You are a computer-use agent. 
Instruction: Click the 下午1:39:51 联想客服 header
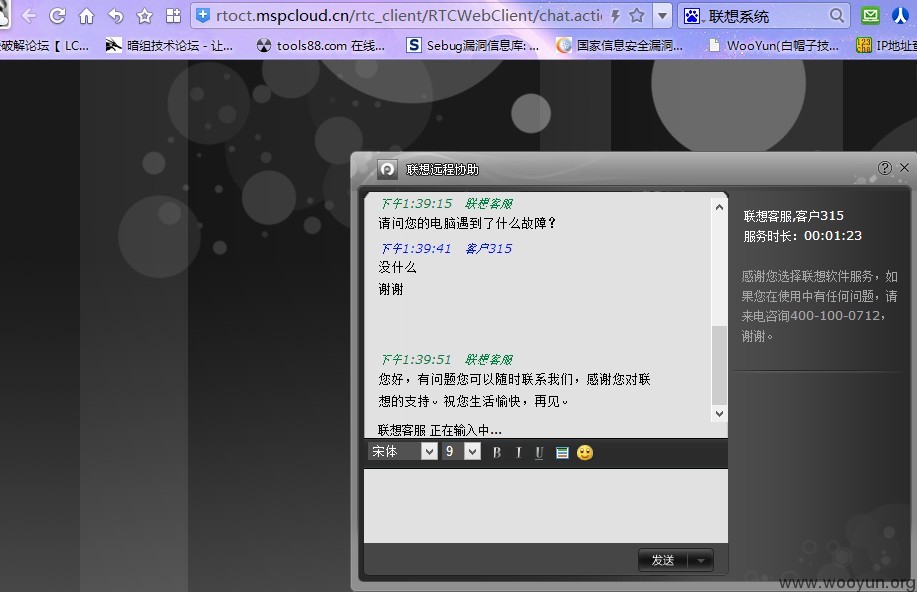(447, 359)
